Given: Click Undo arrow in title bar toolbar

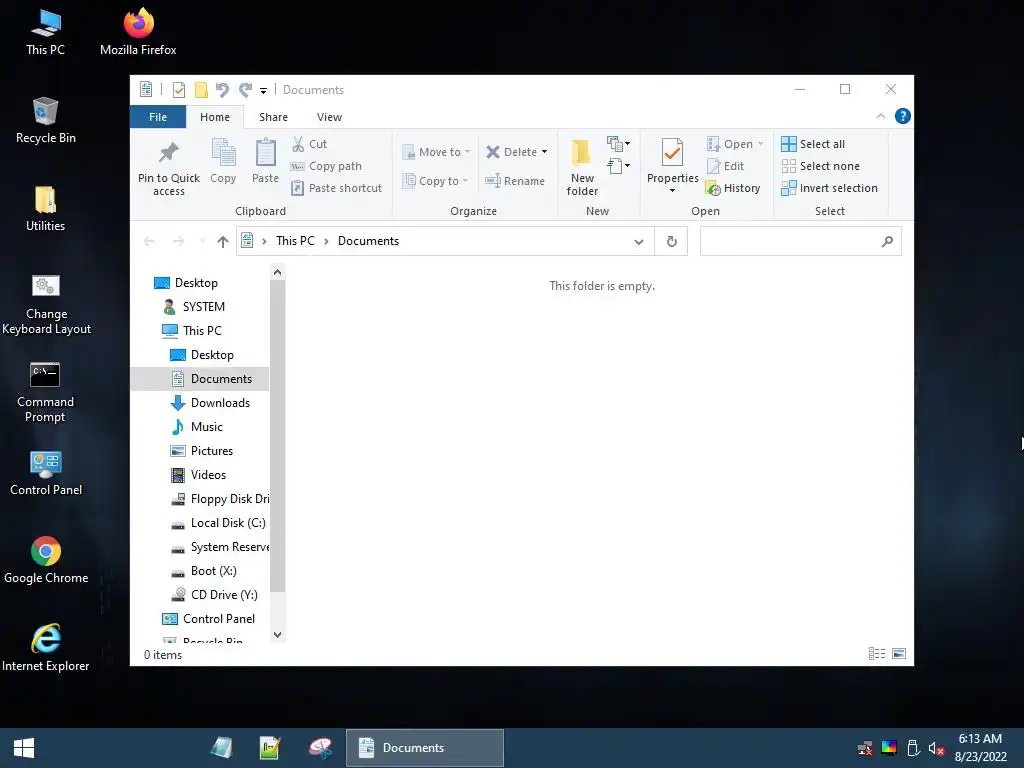Looking at the screenshot, I should click(222, 89).
